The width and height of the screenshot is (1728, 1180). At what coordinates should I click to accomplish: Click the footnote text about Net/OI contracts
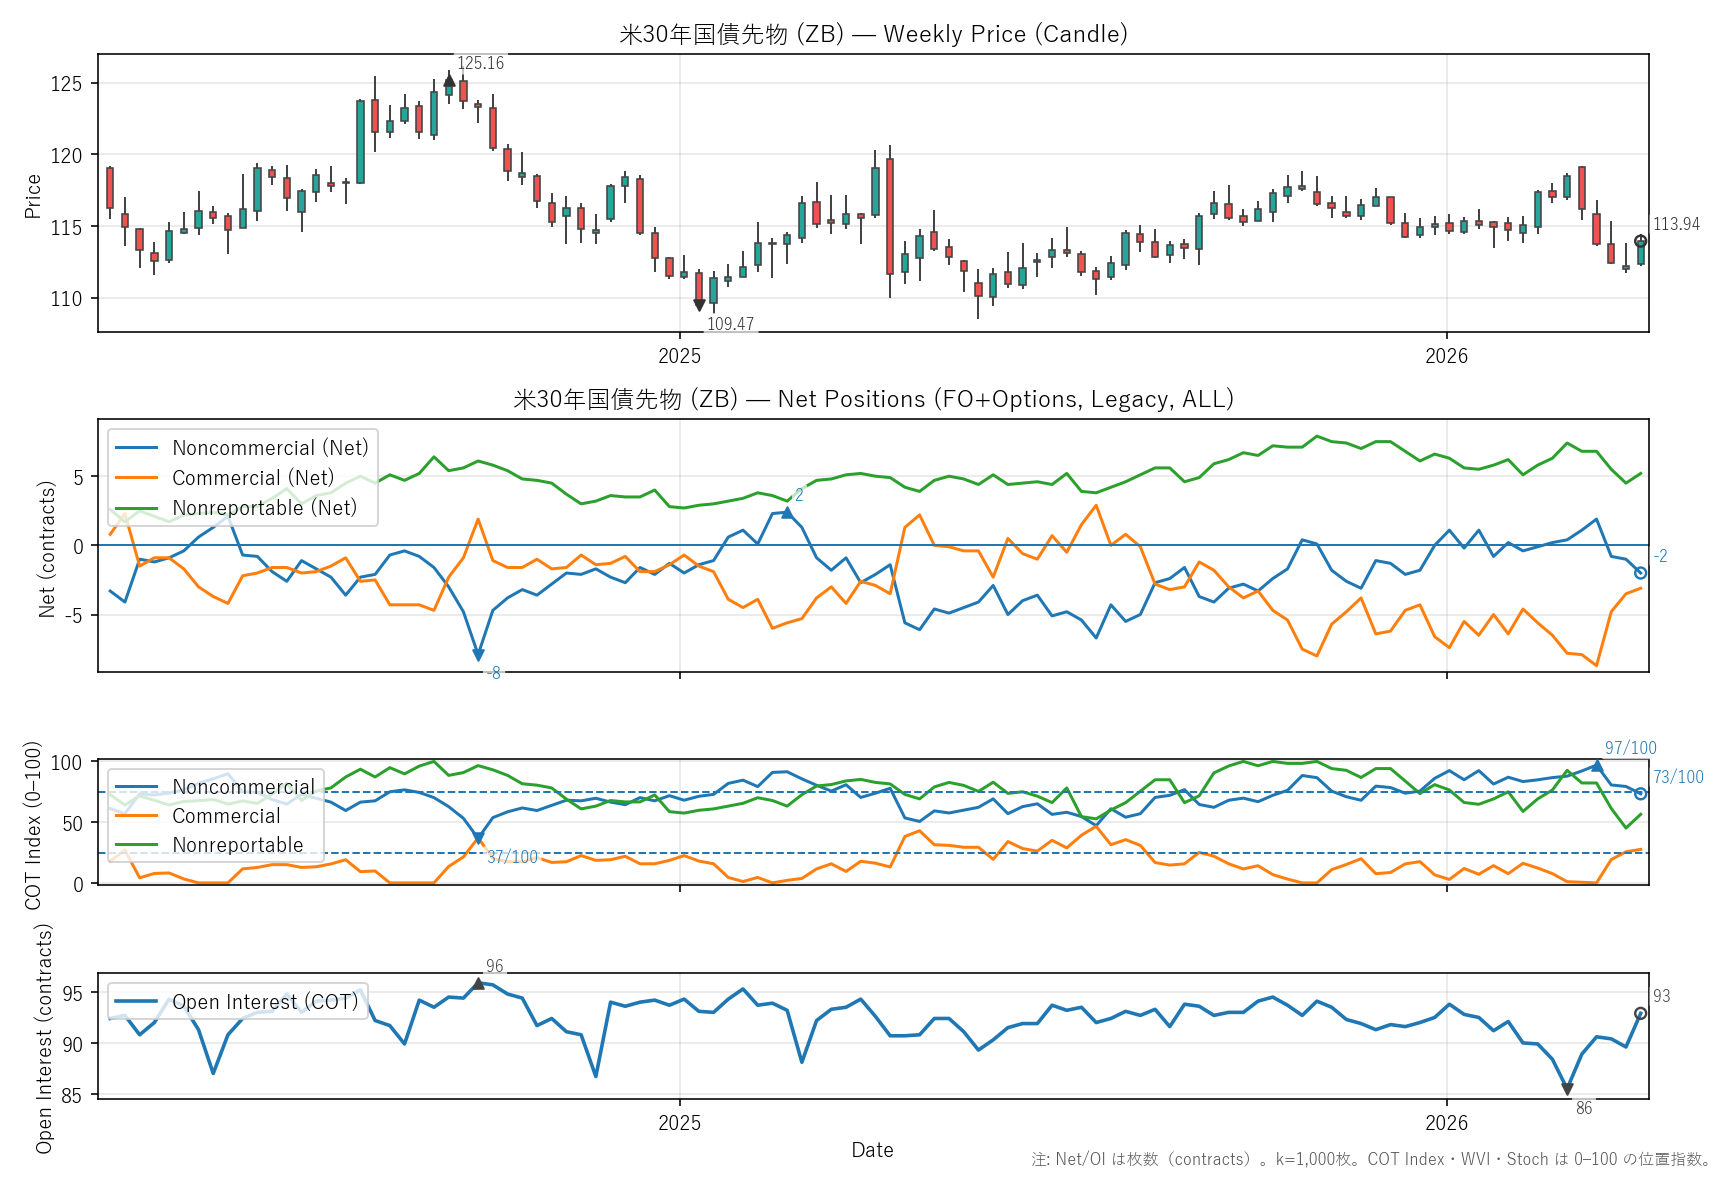pos(1371,1160)
